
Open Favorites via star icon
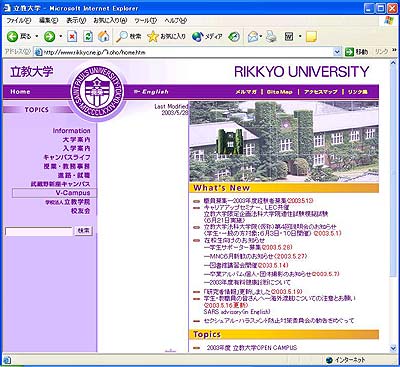point(153,36)
